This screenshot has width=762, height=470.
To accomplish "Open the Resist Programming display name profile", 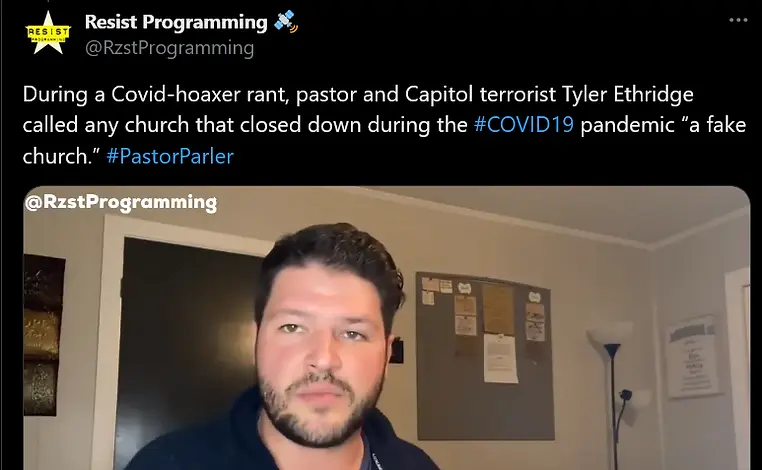I will tap(176, 22).
